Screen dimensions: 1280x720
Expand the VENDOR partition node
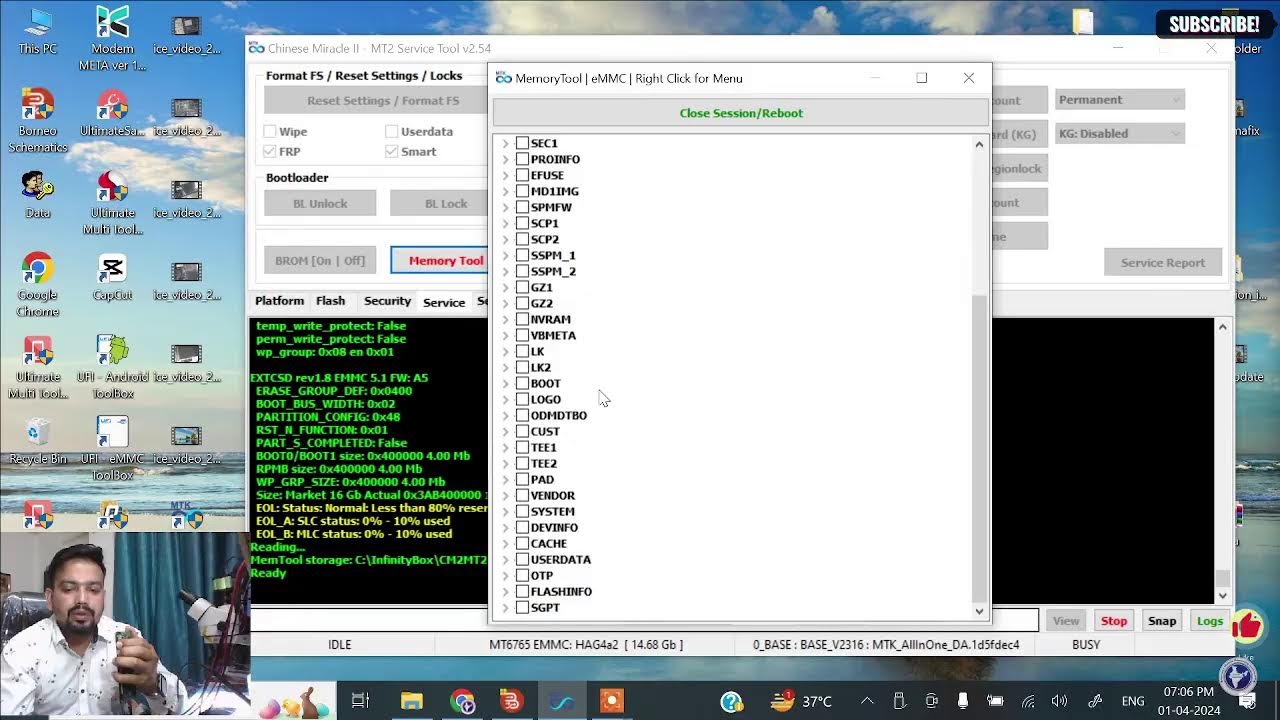[x=505, y=495]
